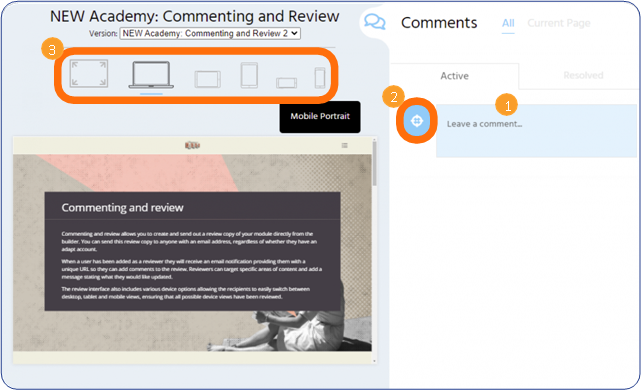Click the Comments speech bubble icon
The width and height of the screenshot is (642, 392).
point(375,22)
